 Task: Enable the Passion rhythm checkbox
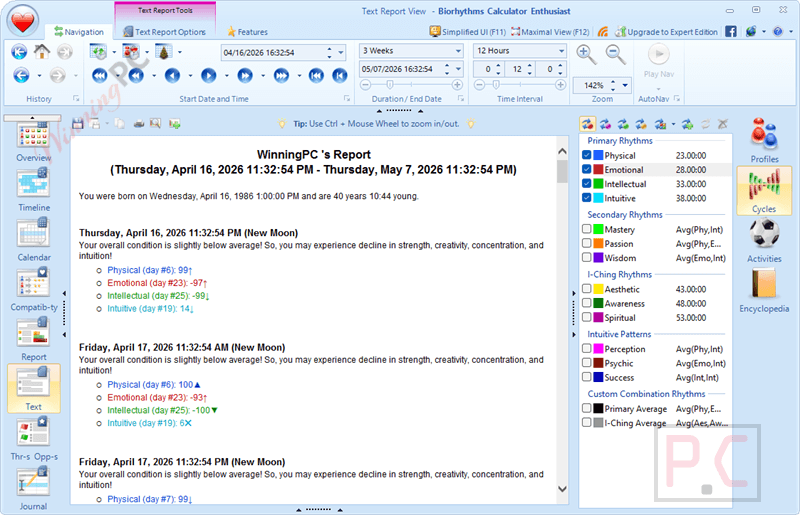click(586, 243)
